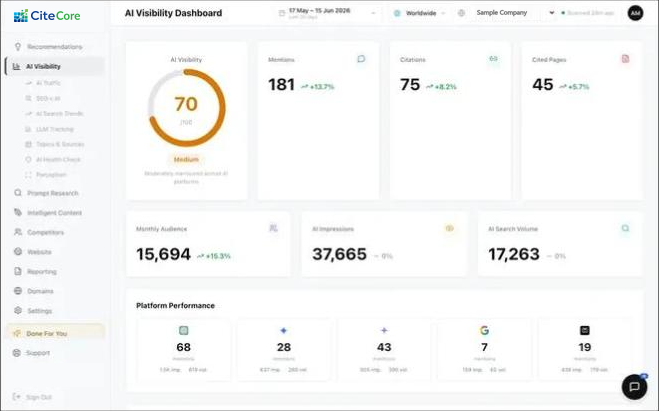Click the AI Visibility score gauge showing 70
This screenshot has height=411, width=659.
tap(186, 108)
